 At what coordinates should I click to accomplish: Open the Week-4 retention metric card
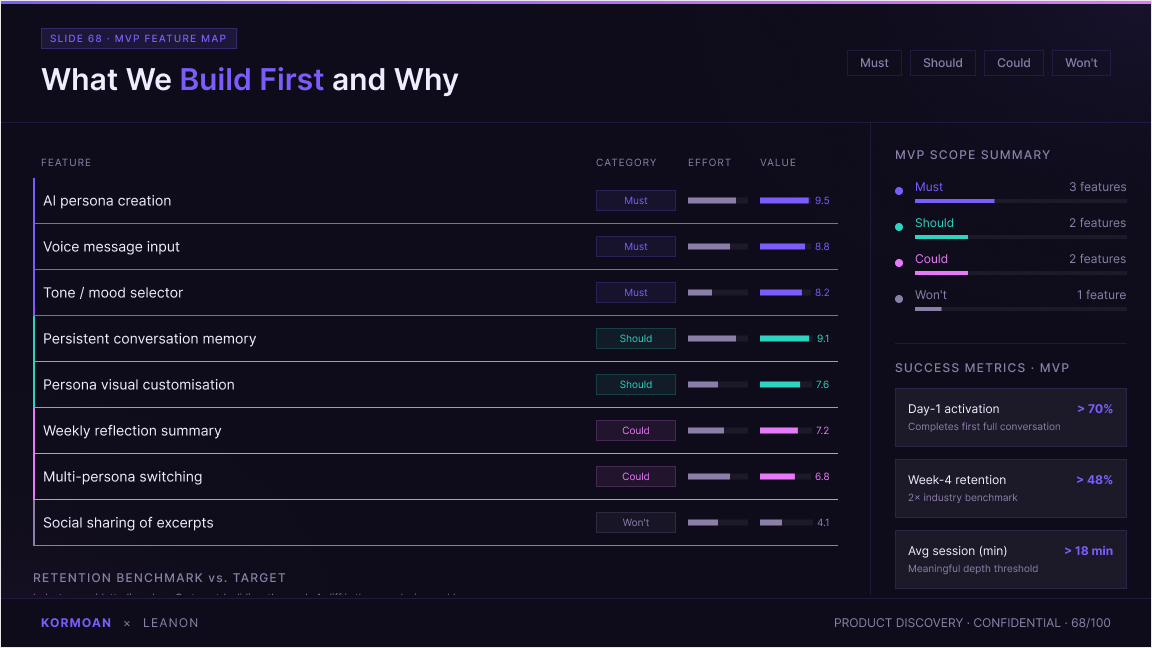coord(1010,489)
